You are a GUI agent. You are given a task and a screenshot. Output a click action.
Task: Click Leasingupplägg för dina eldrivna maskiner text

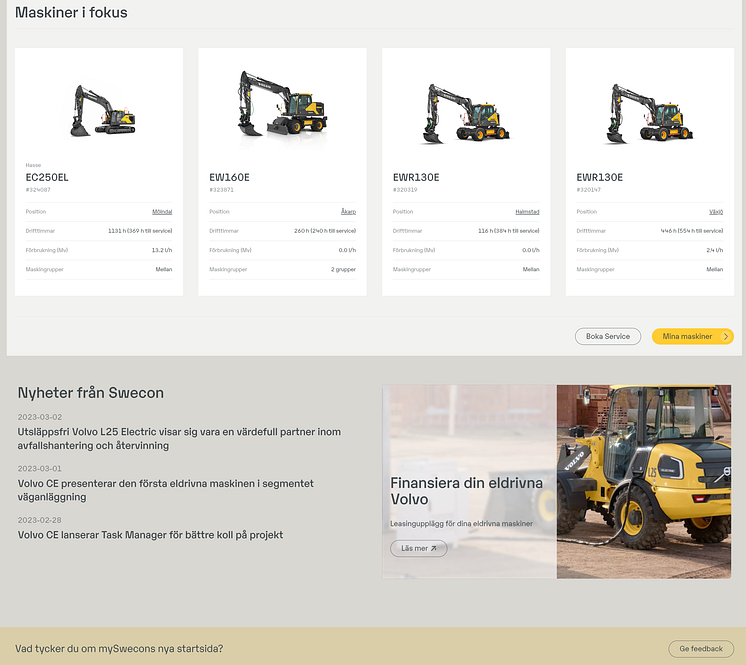click(x=461, y=524)
